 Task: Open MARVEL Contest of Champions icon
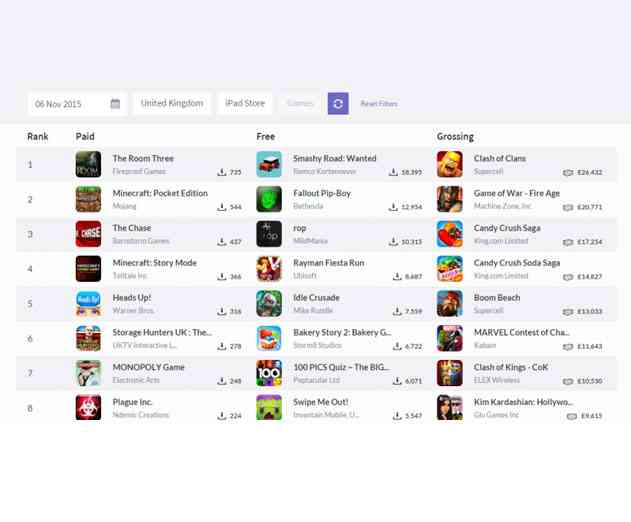(x=450, y=338)
